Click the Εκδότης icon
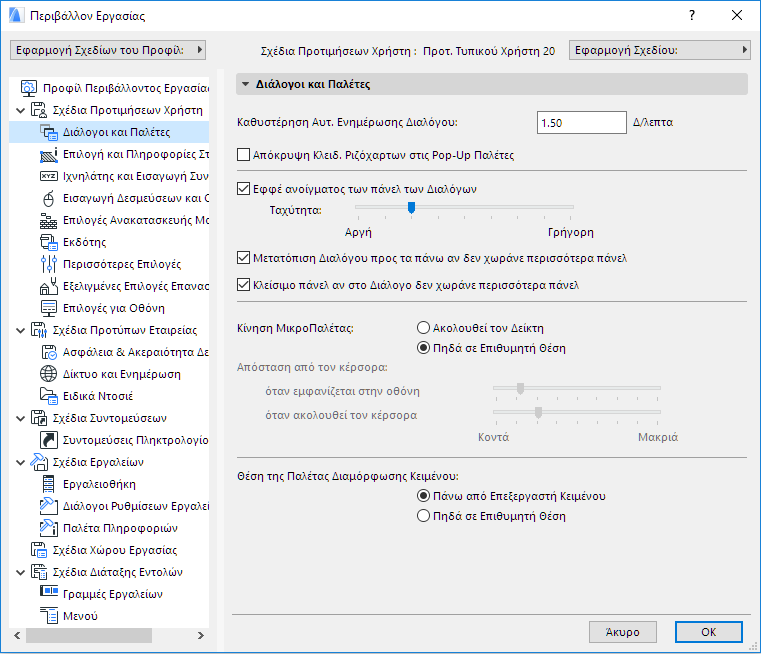The image size is (761, 654). tap(49, 242)
